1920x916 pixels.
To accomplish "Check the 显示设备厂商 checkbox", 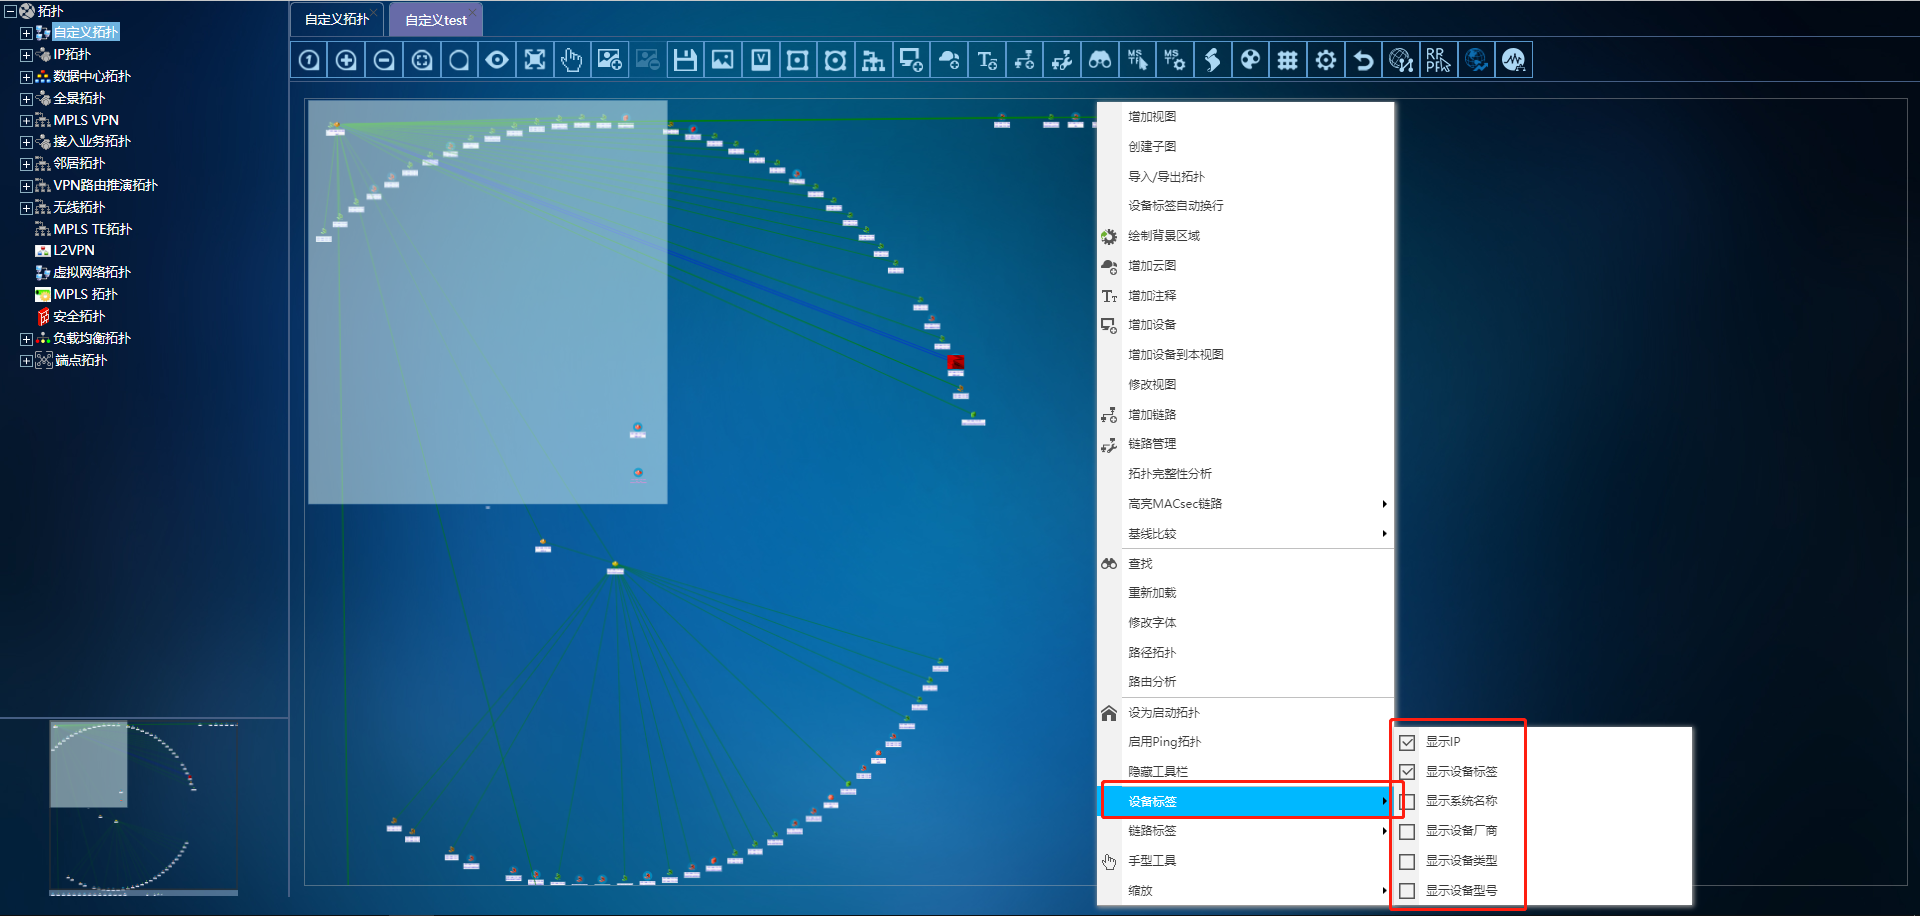I will (1407, 832).
